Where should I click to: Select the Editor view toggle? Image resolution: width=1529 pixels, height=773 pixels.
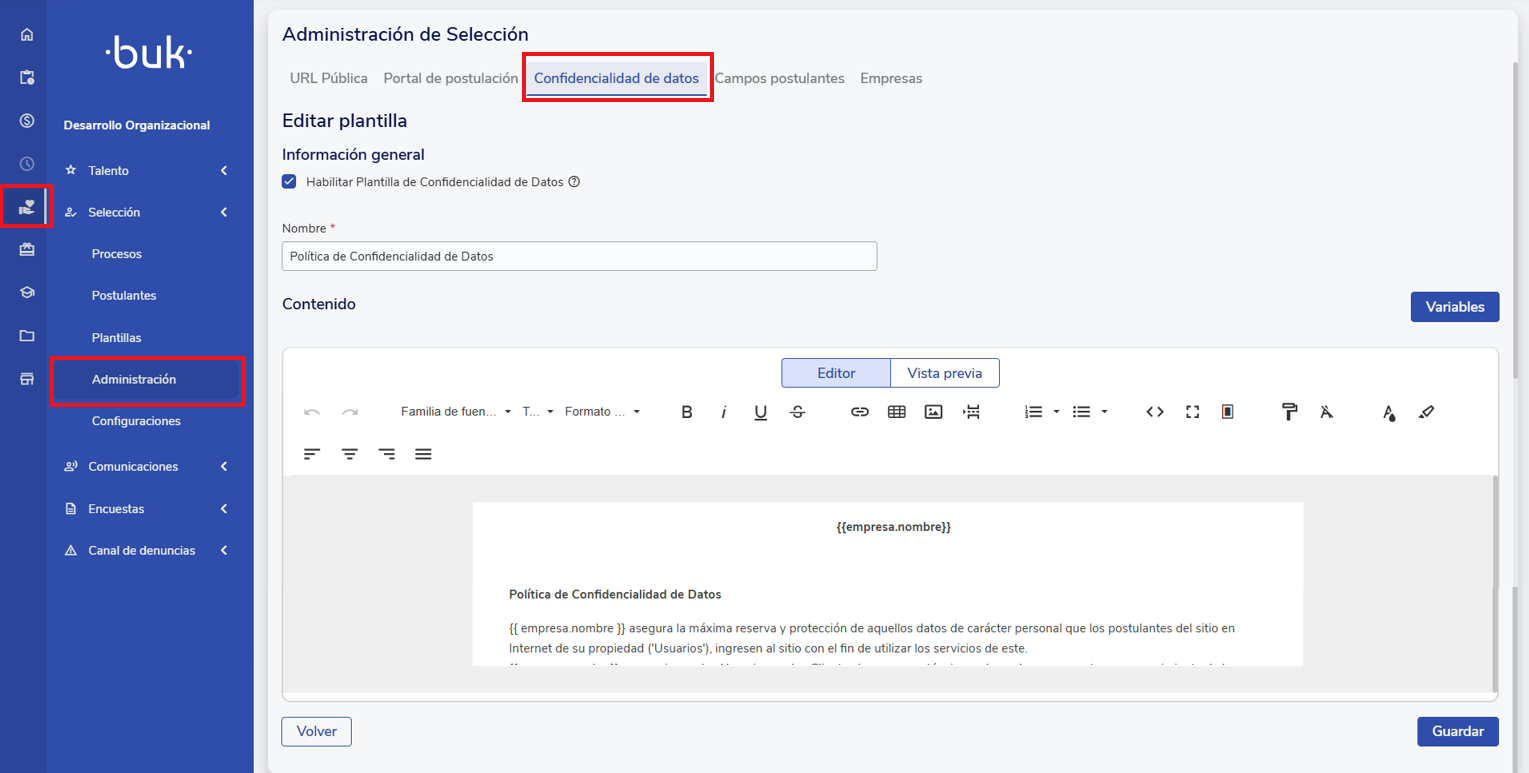[x=836, y=373]
